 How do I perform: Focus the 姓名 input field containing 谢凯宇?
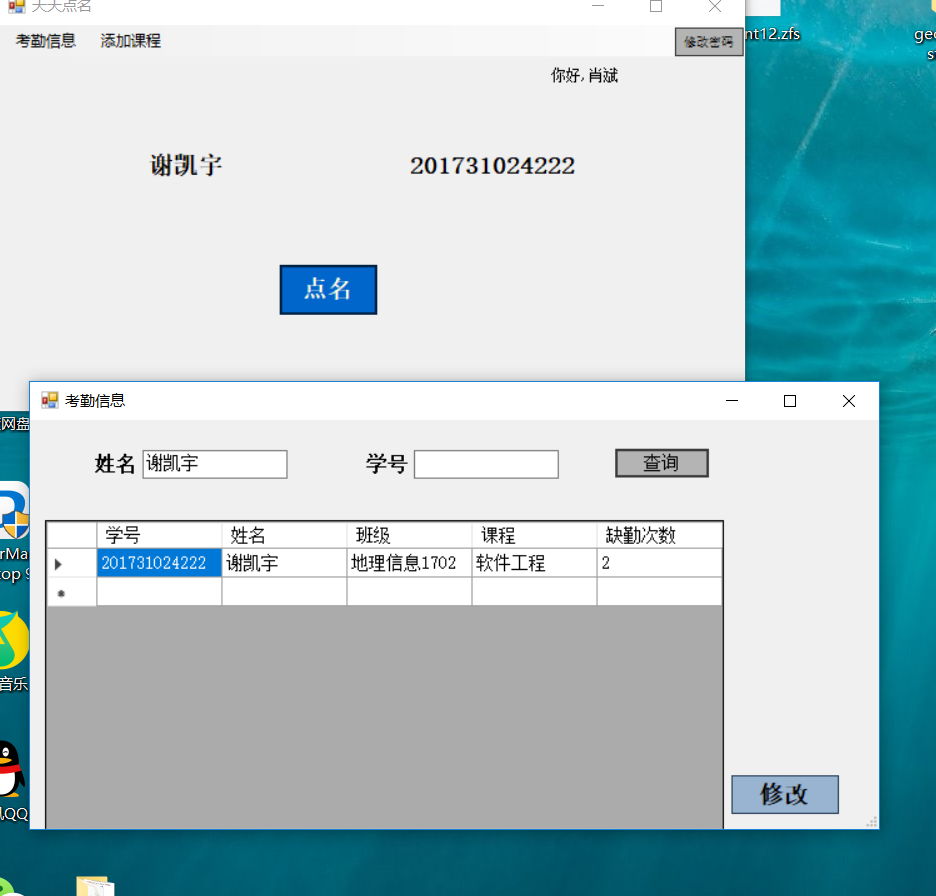tap(215, 464)
